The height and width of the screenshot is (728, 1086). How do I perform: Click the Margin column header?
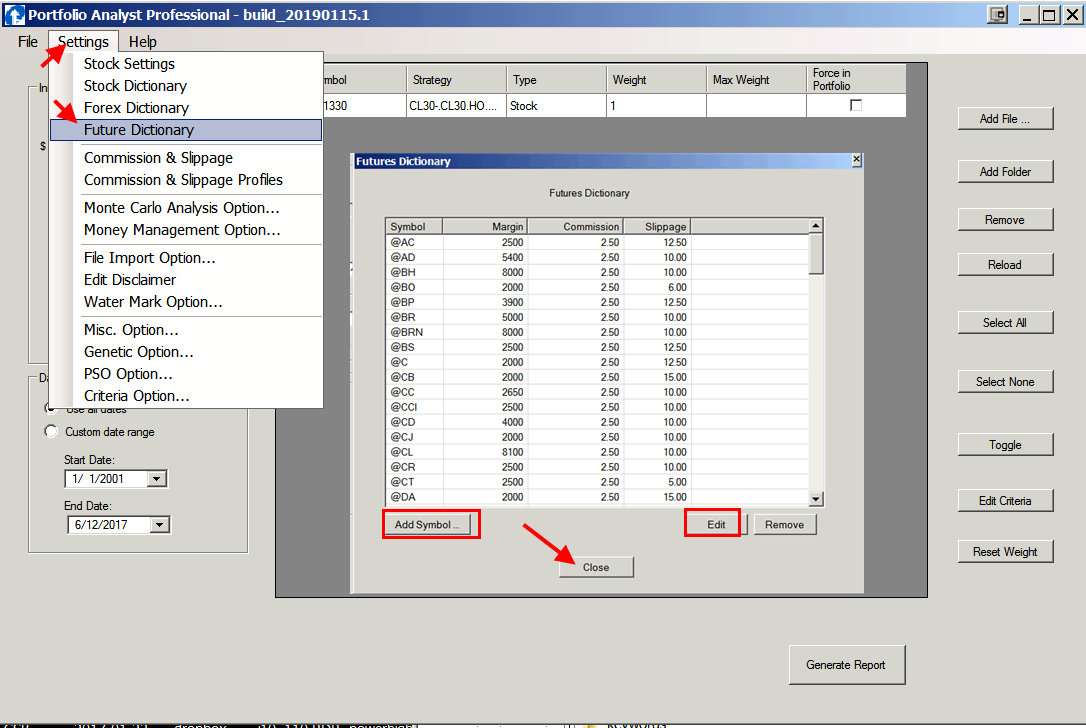[485, 227]
